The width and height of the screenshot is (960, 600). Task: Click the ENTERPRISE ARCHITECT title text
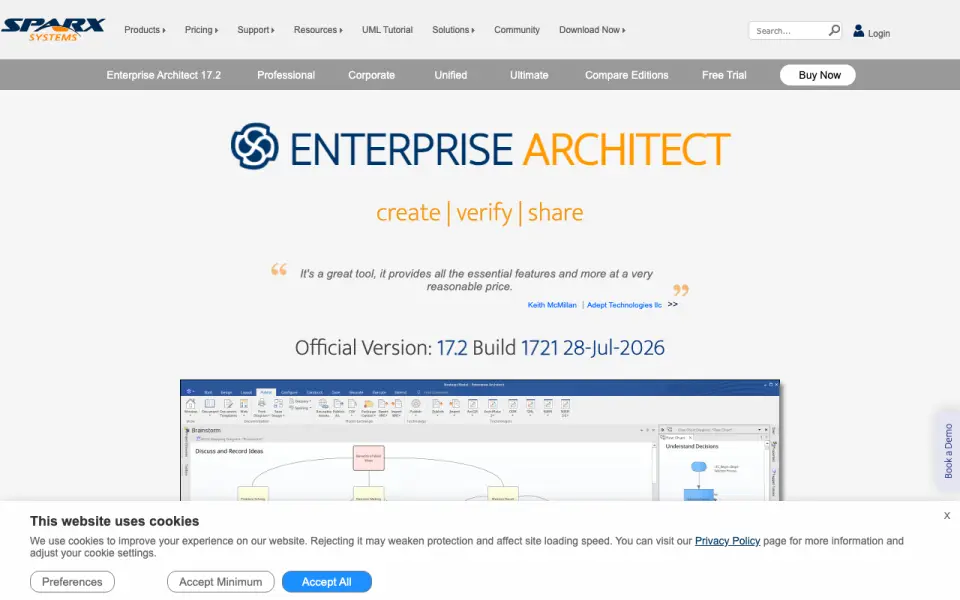509,149
